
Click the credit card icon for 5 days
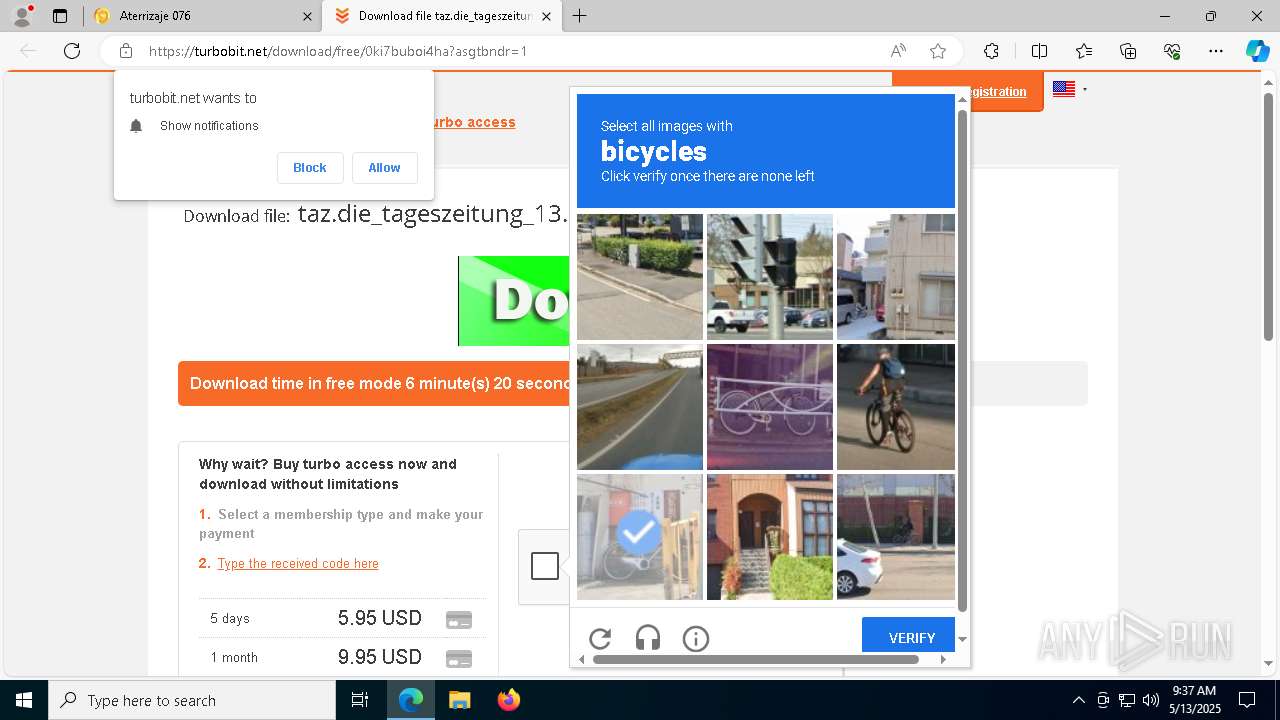459,619
